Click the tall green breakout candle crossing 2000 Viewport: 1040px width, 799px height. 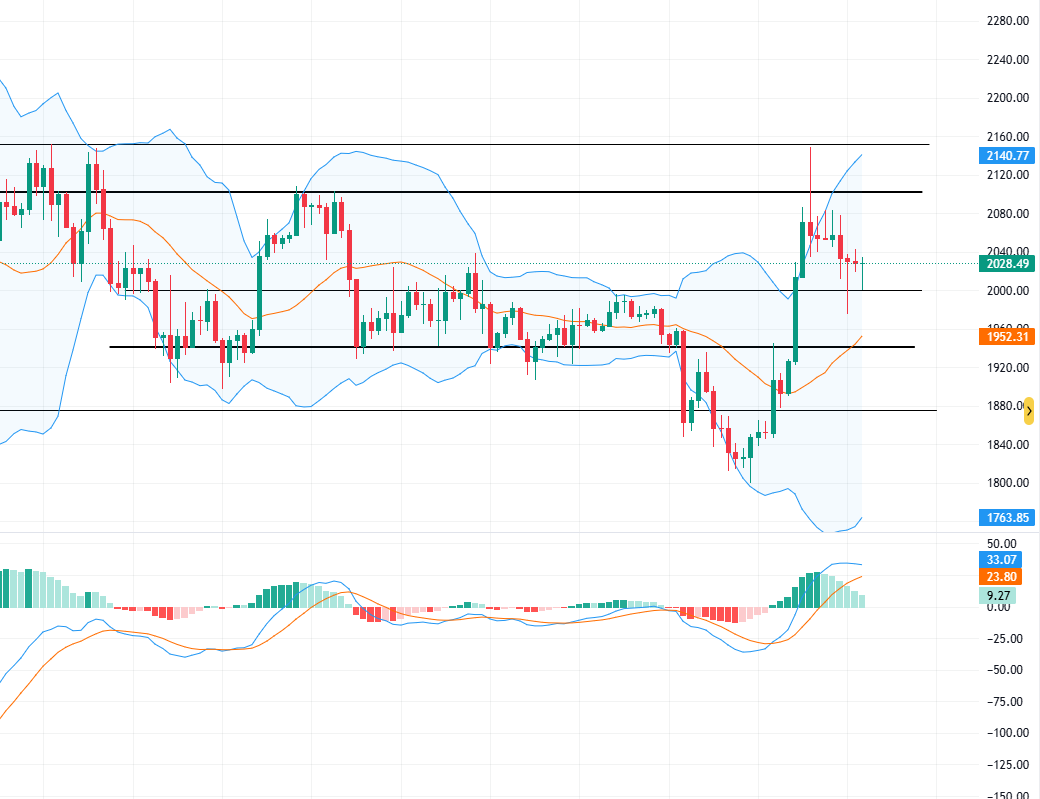(796, 318)
